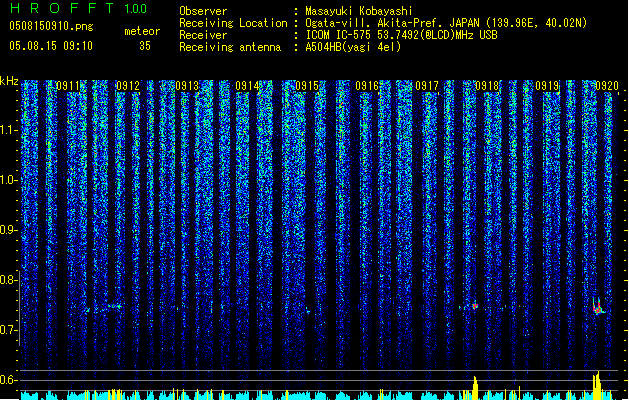Click the 0911 time marker
The image size is (629, 400).
point(68,86)
